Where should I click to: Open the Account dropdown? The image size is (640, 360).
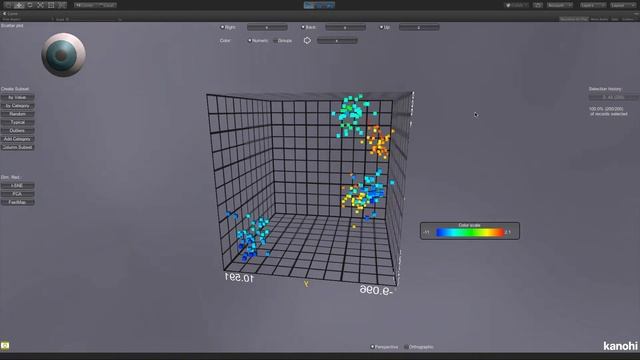559,5
